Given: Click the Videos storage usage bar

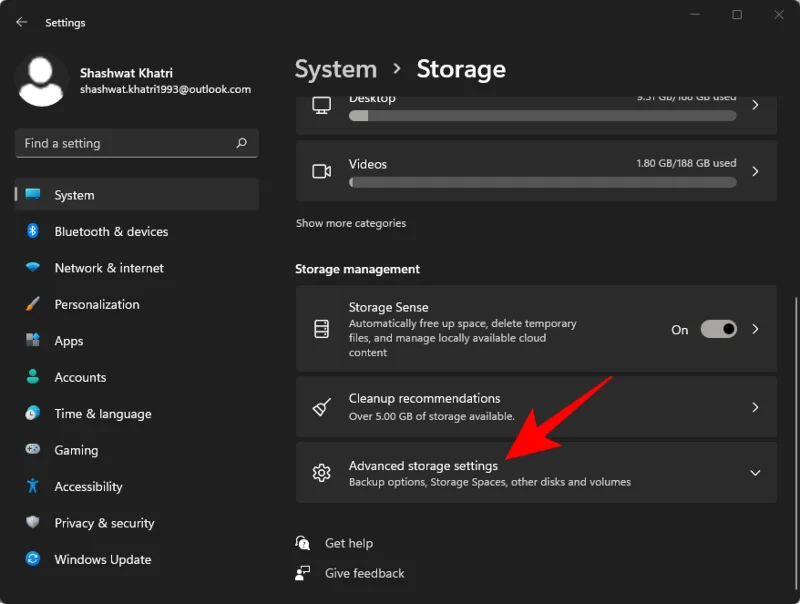Looking at the screenshot, I should point(543,182).
